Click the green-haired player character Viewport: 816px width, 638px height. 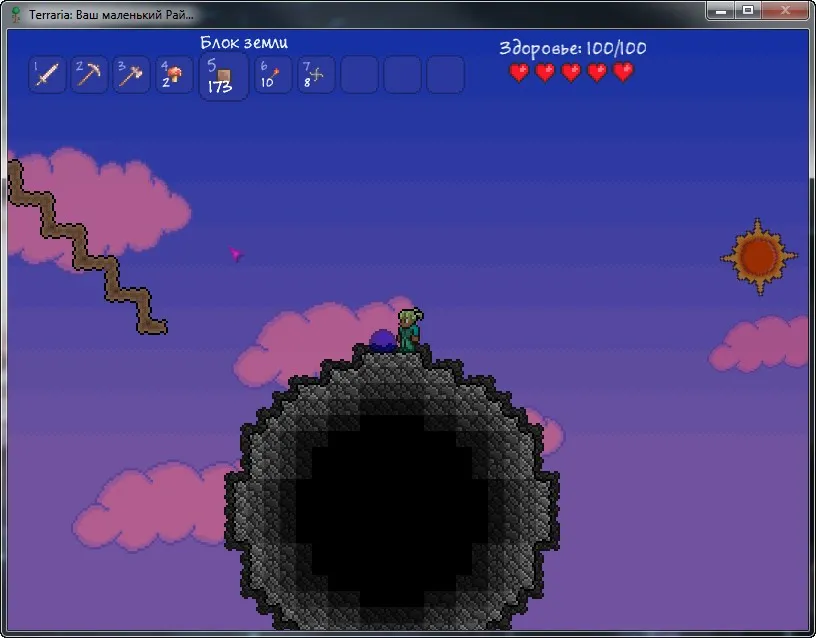(x=409, y=330)
